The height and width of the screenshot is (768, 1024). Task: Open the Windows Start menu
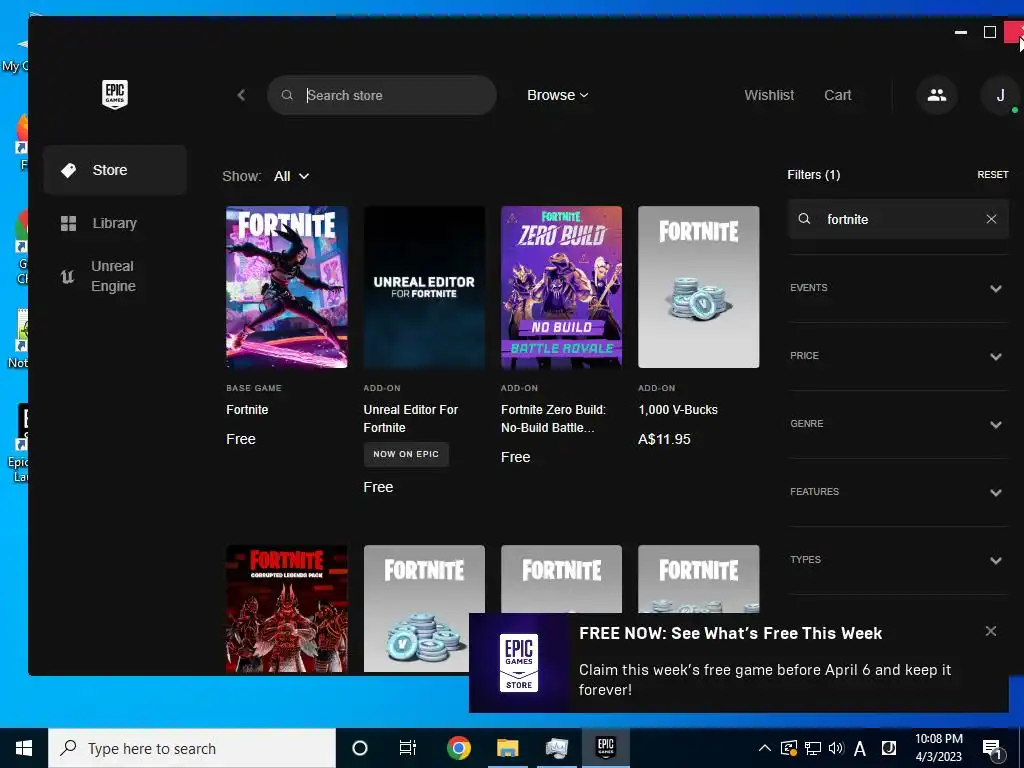point(24,748)
